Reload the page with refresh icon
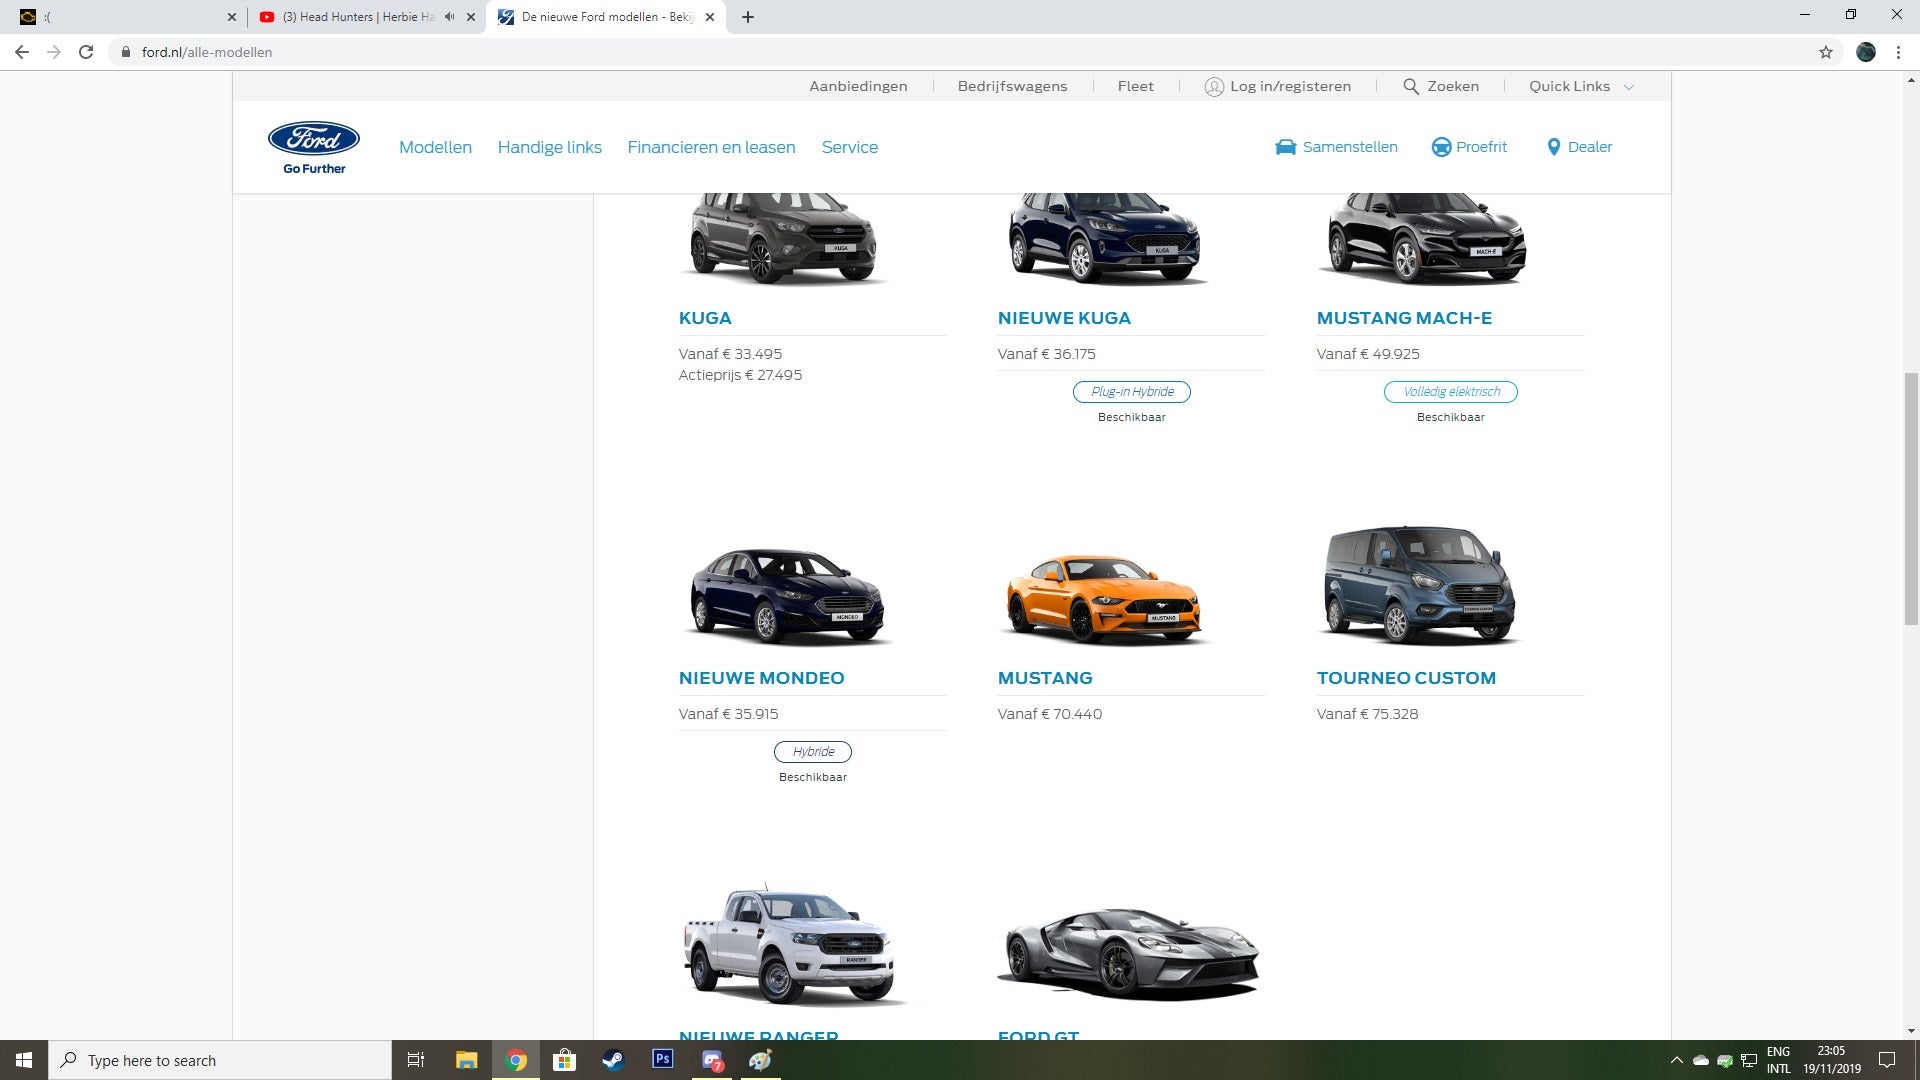 pos(86,52)
